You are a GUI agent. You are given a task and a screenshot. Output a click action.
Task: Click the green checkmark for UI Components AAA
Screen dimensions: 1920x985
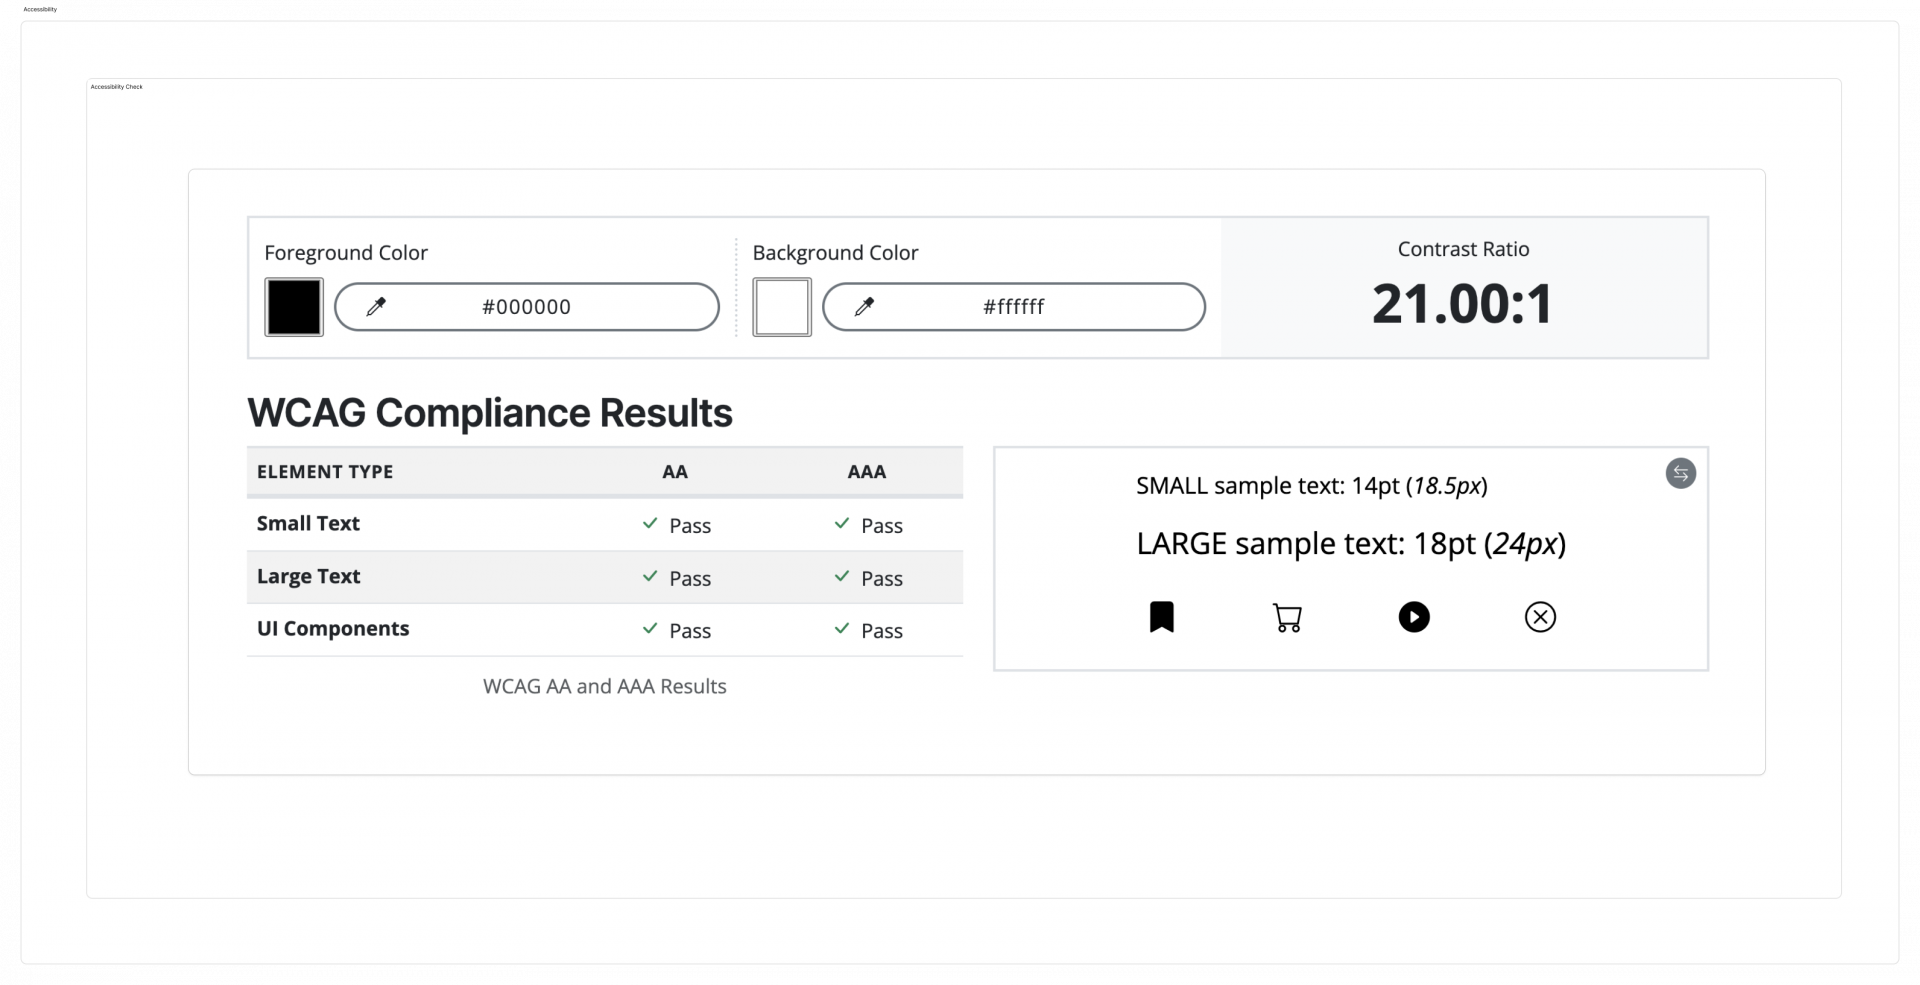(842, 628)
